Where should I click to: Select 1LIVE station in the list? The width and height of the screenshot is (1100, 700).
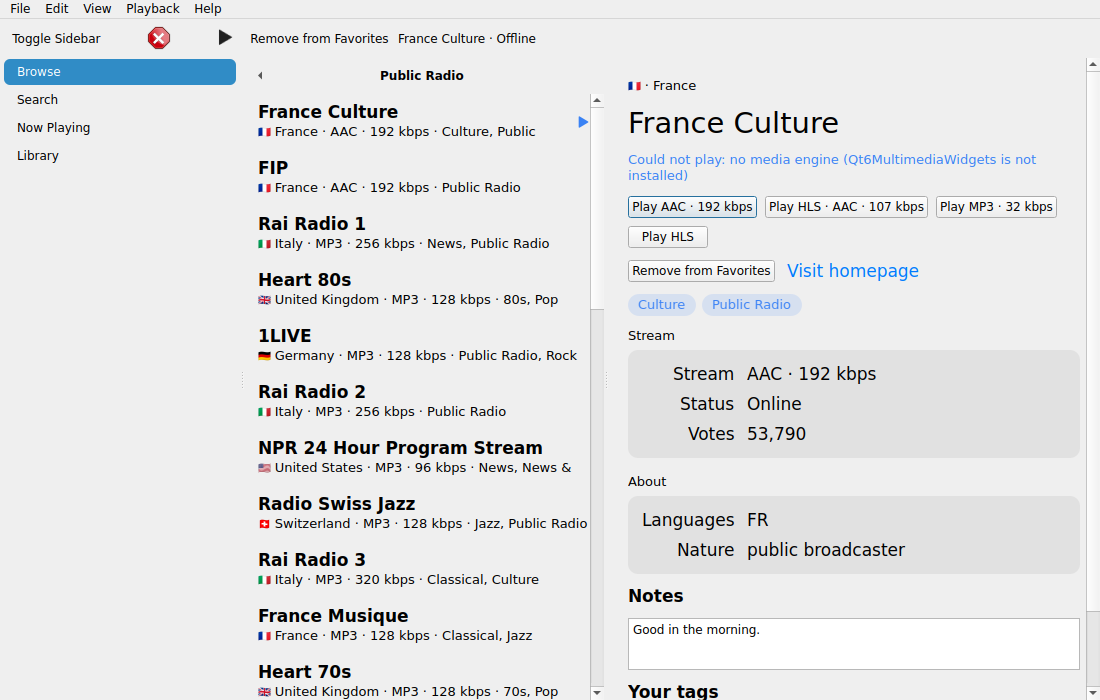point(422,346)
